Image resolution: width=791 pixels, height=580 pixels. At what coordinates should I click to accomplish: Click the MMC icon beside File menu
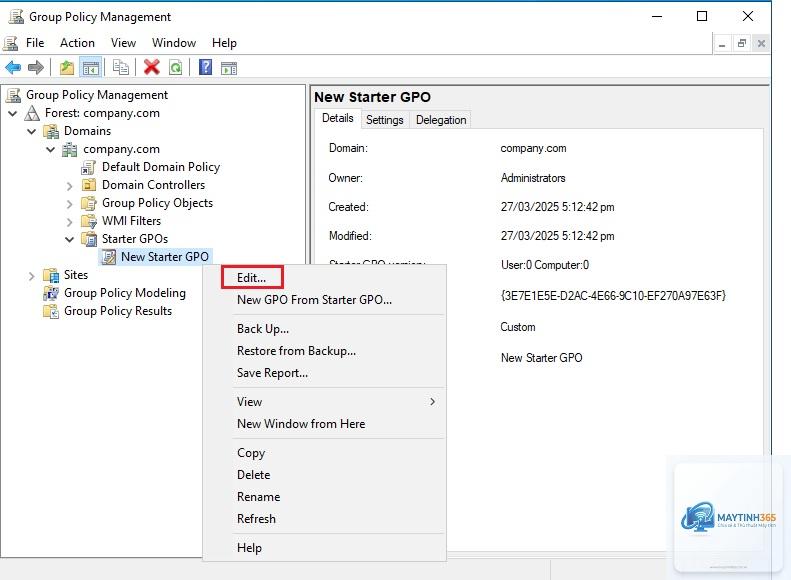pyautogui.click(x=11, y=43)
